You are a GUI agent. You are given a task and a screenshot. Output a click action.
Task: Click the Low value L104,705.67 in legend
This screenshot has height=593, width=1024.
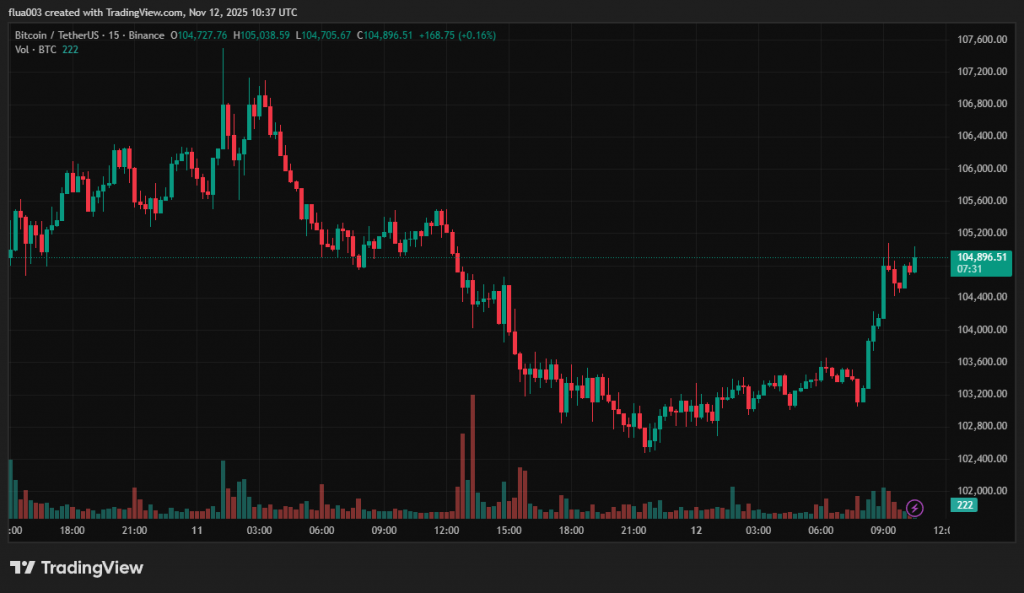click(x=323, y=35)
